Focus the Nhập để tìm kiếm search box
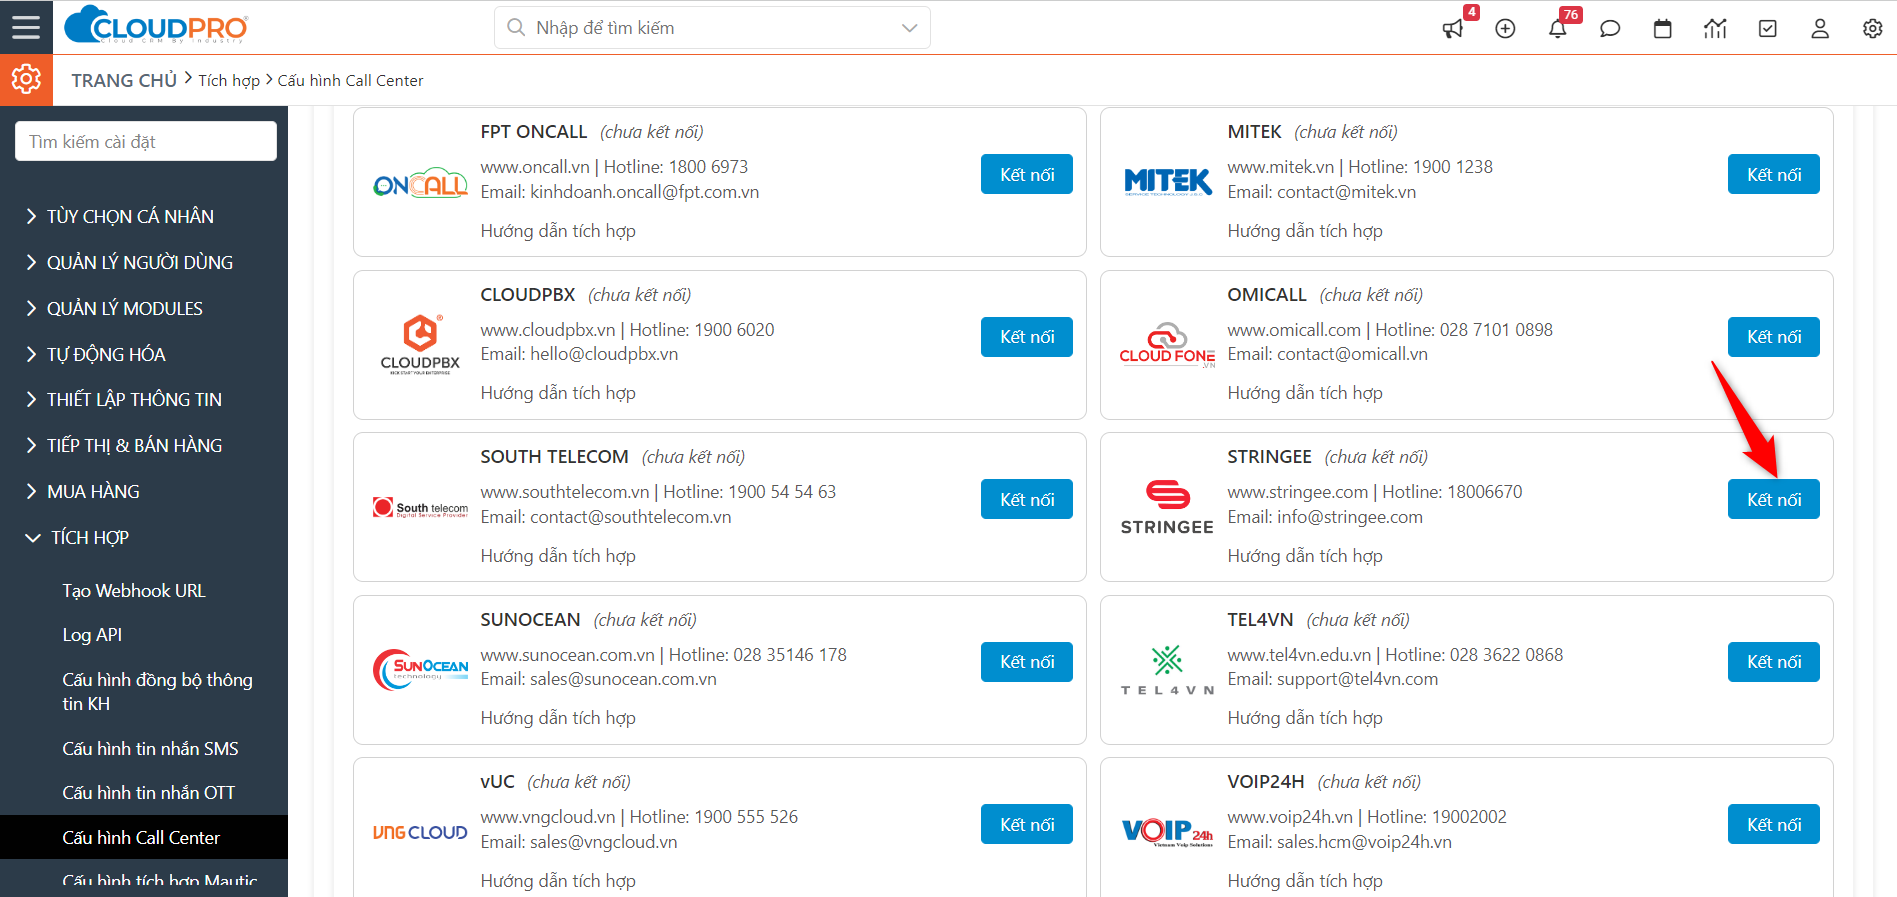The width and height of the screenshot is (1897, 897). tap(712, 28)
